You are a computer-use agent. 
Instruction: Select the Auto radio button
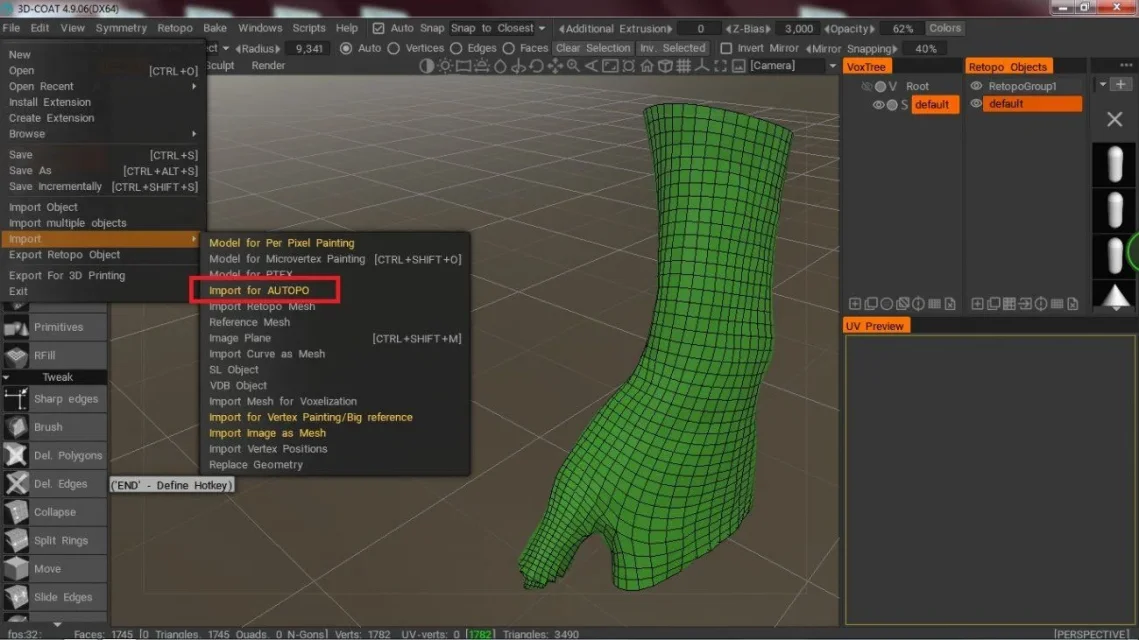[x=346, y=48]
